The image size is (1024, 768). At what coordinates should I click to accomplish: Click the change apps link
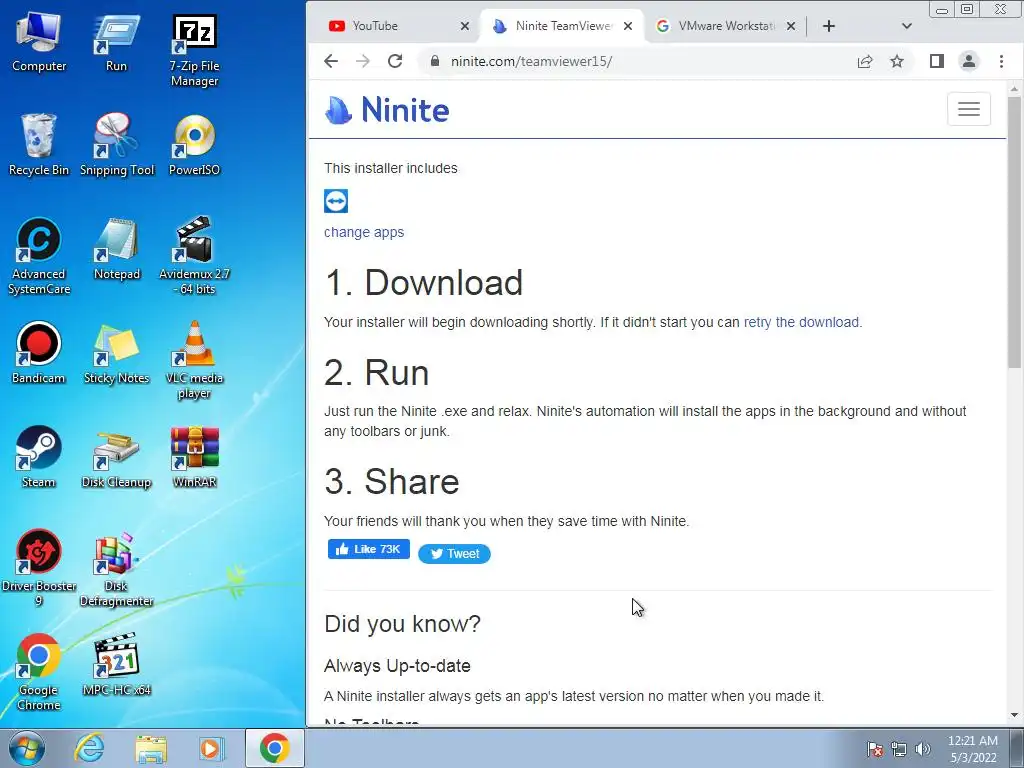364,232
